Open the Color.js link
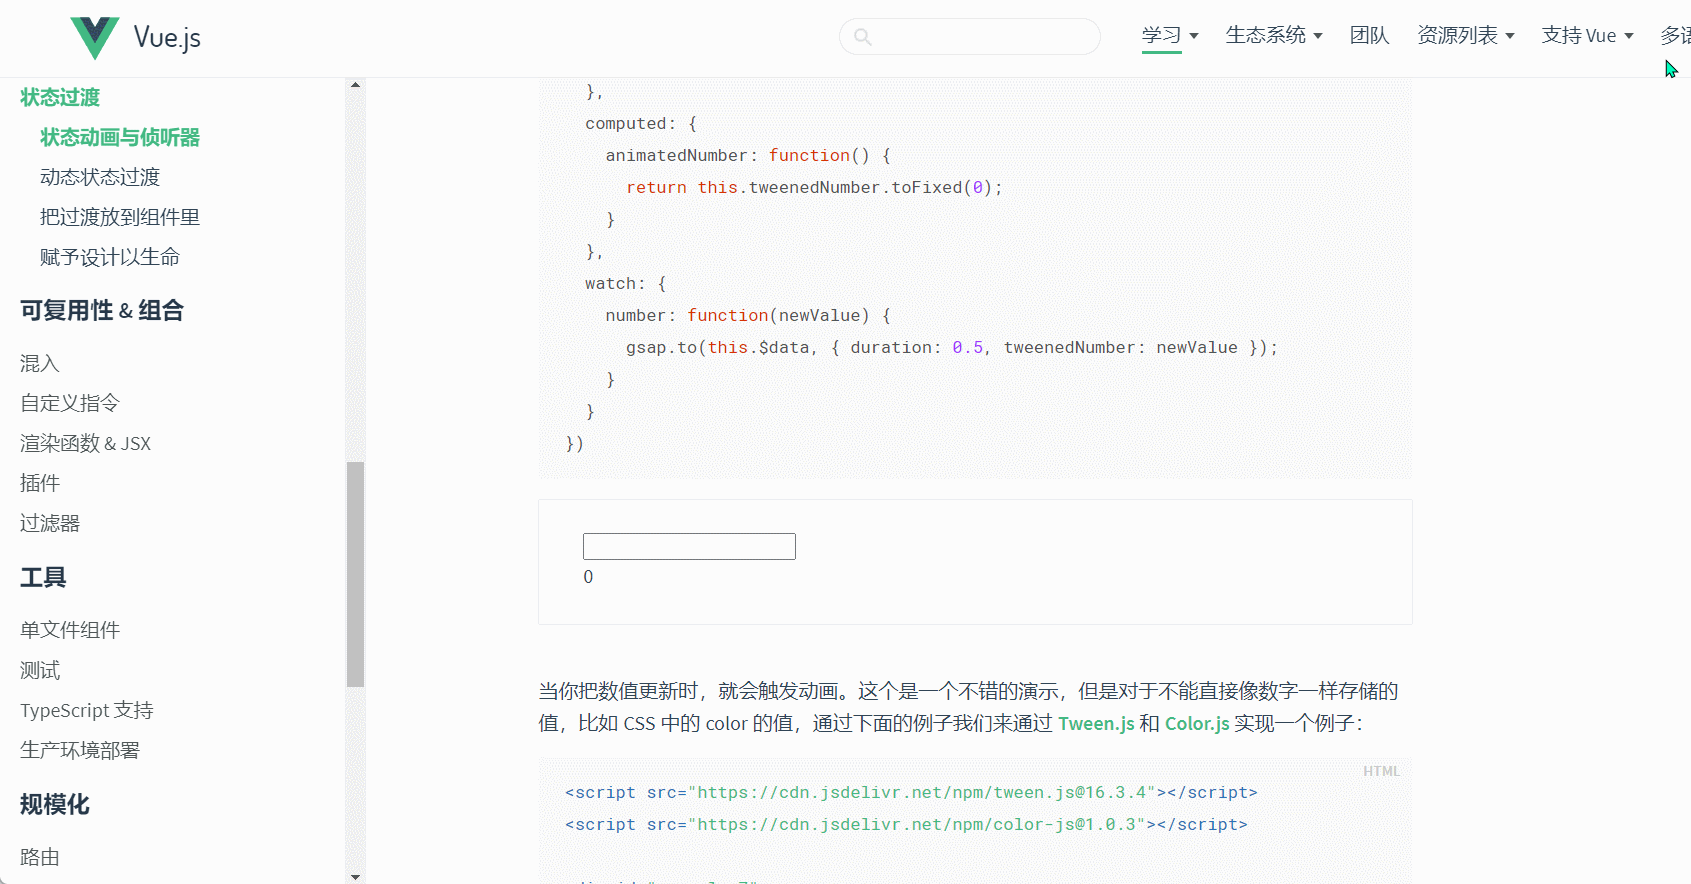The height and width of the screenshot is (884, 1691). click(x=1197, y=723)
